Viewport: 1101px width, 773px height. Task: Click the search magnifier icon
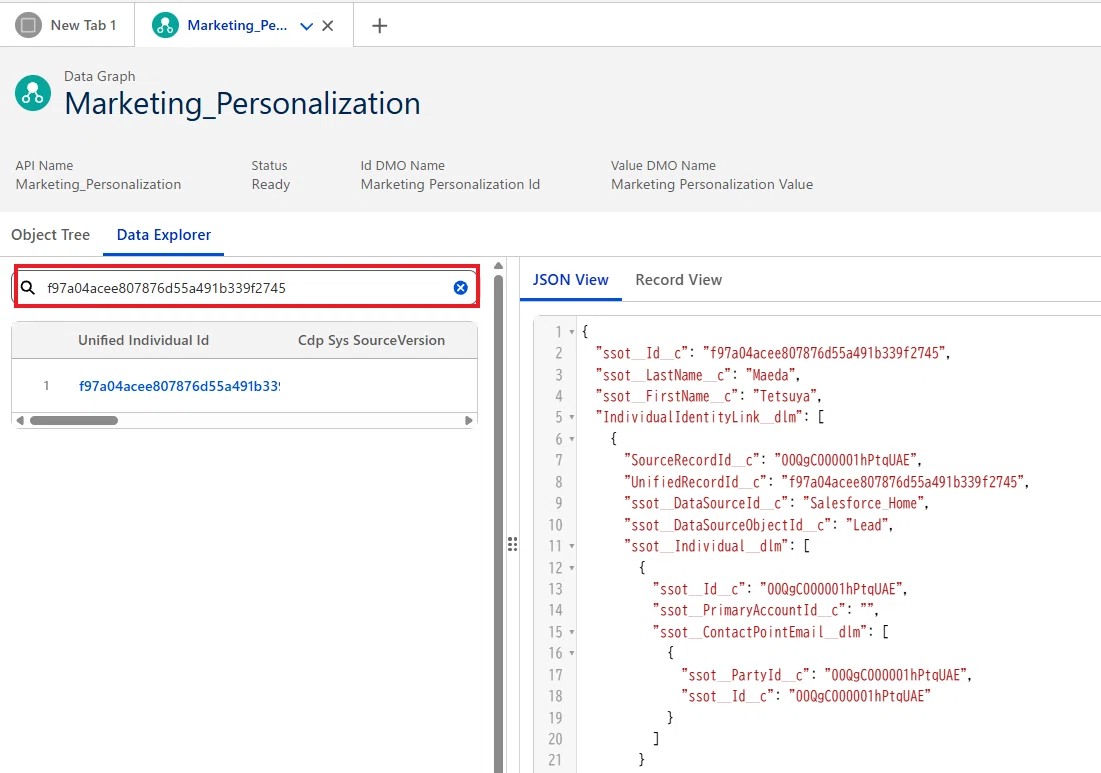[28, 288]
